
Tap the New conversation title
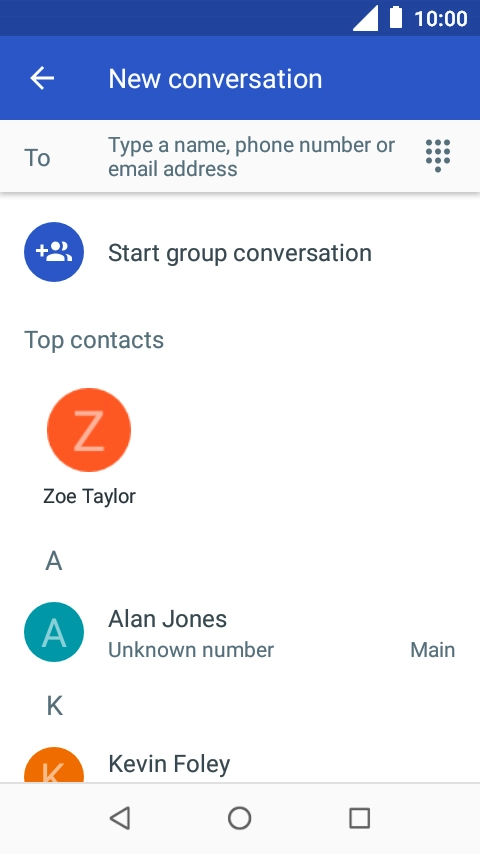215,78
